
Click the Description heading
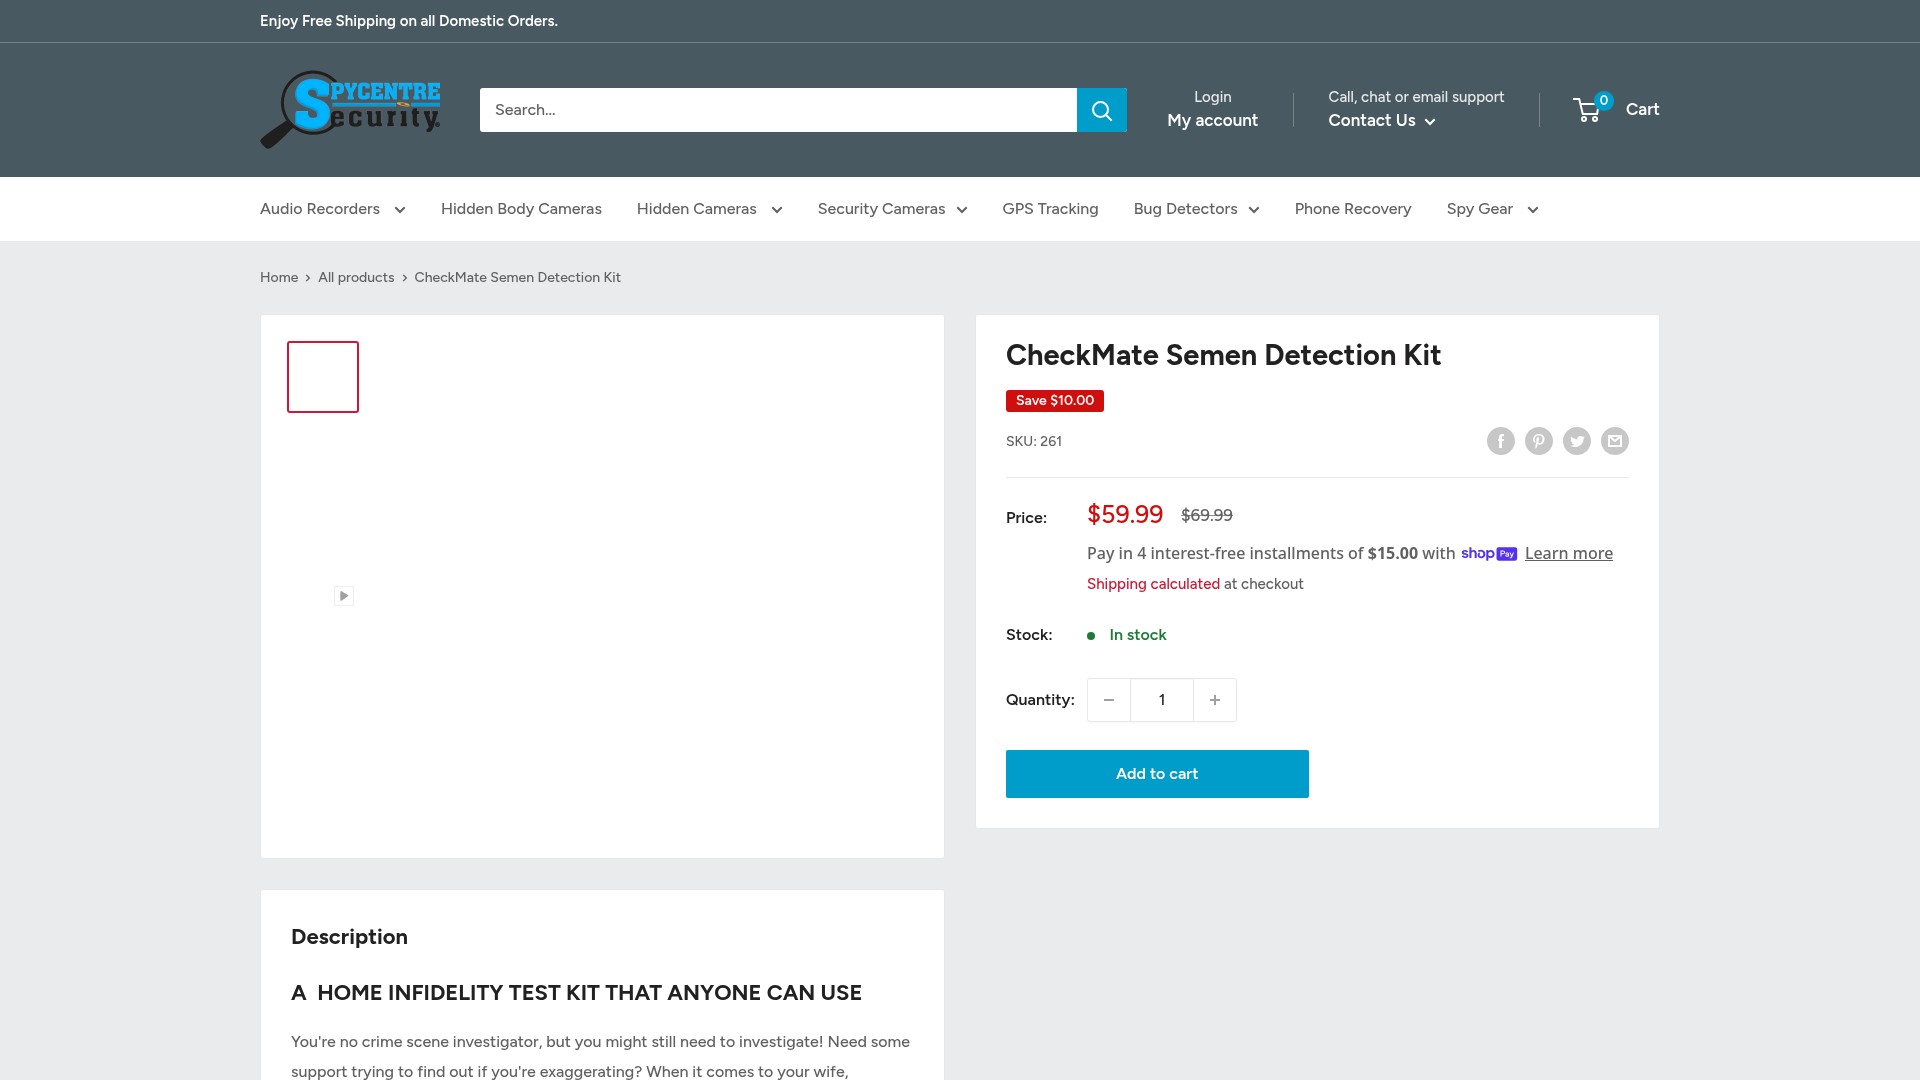pyautogui.click(x=349, y=937)
